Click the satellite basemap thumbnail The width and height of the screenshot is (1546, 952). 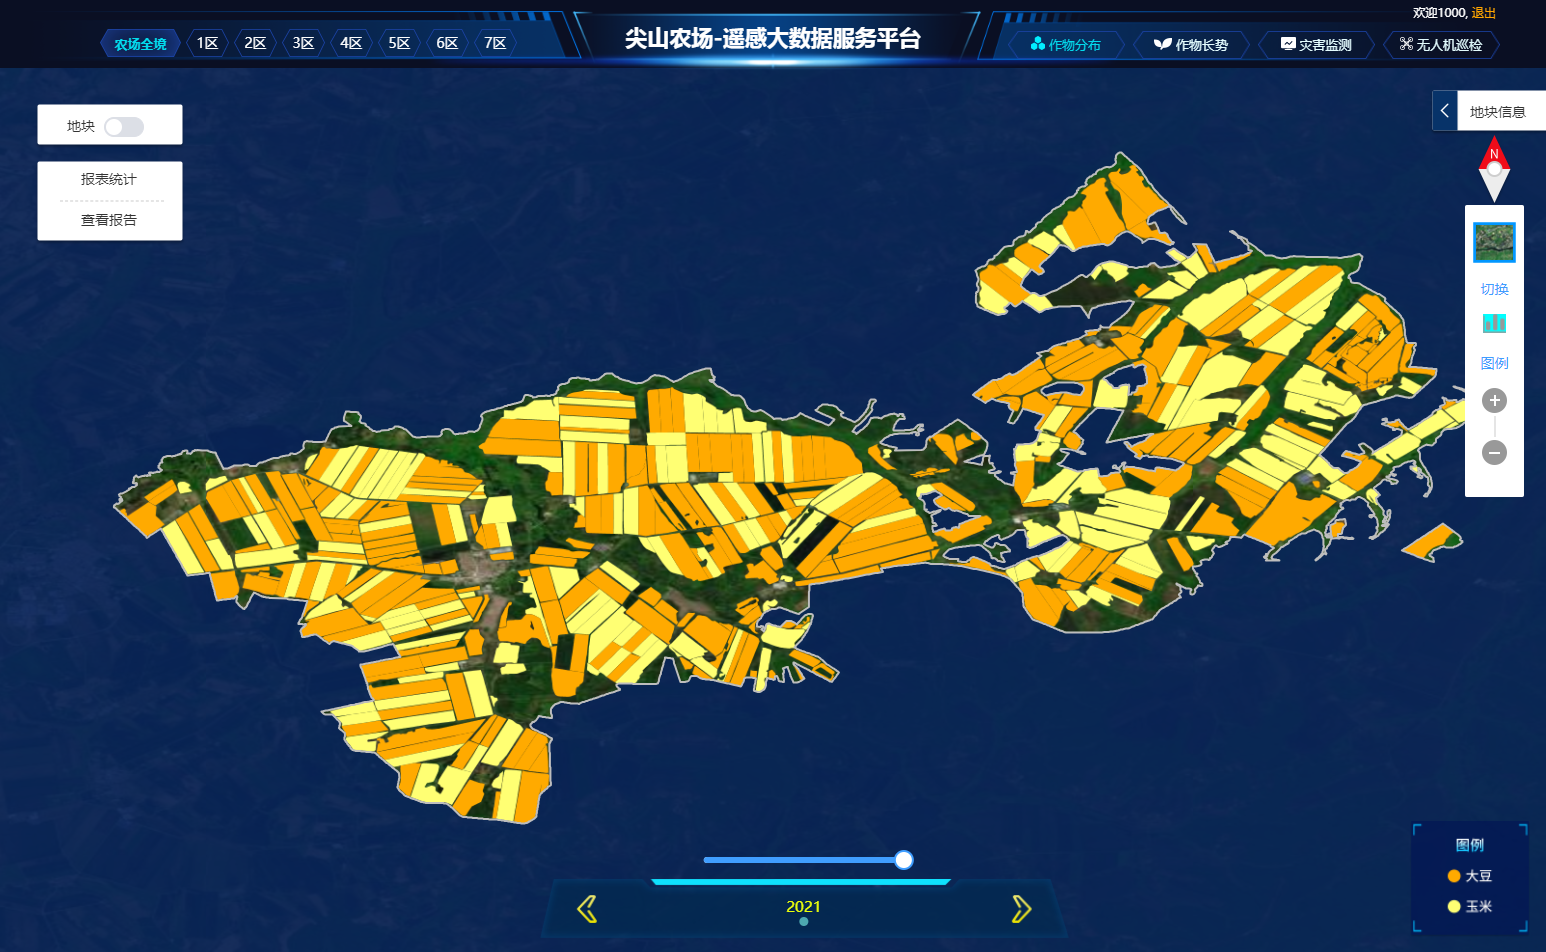pos(1494,242)
